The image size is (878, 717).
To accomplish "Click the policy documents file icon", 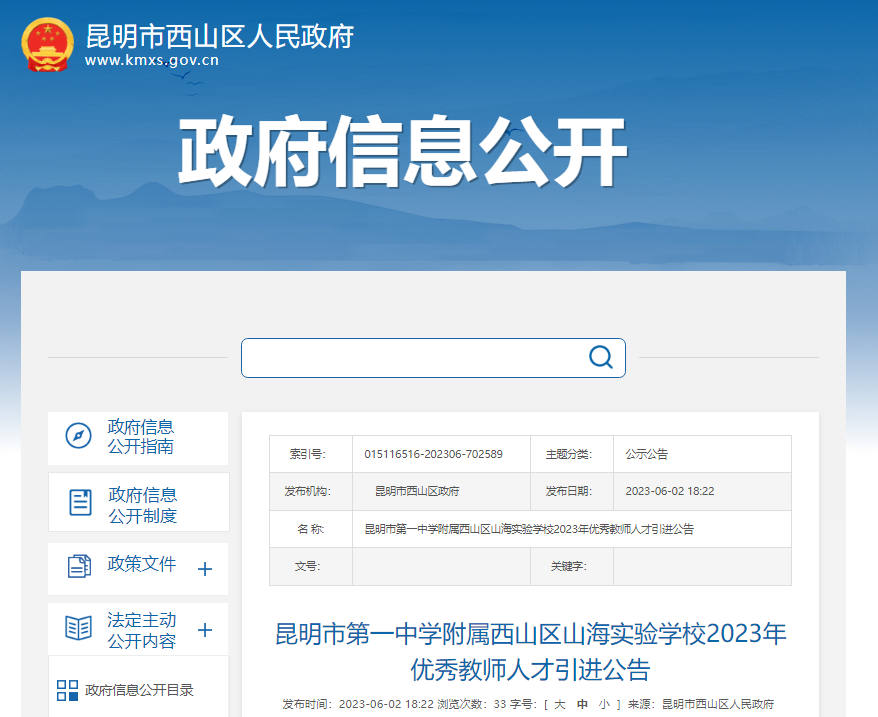I will pyautogui.click(x=79, y=566).
